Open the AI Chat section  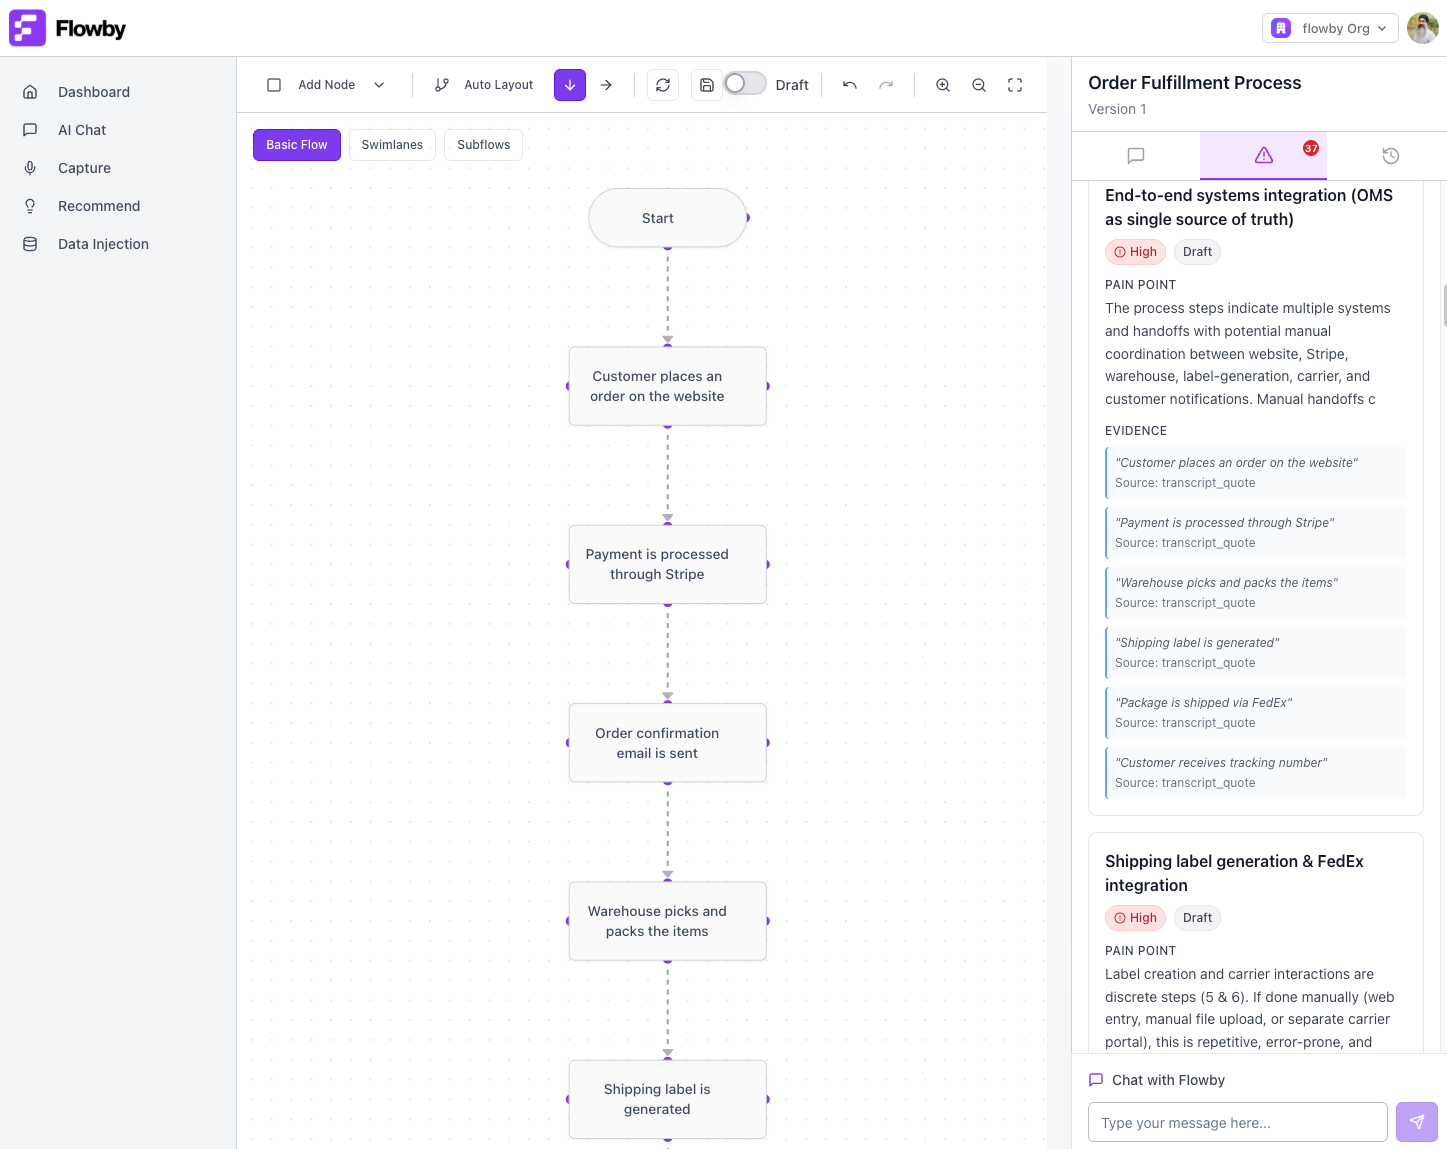82,129
